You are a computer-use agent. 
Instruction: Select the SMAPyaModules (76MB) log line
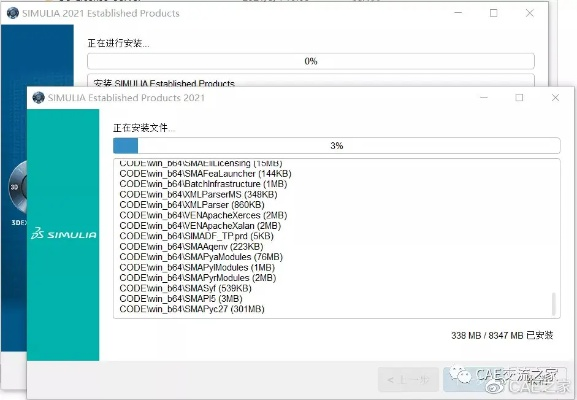[x=201, y=257]
